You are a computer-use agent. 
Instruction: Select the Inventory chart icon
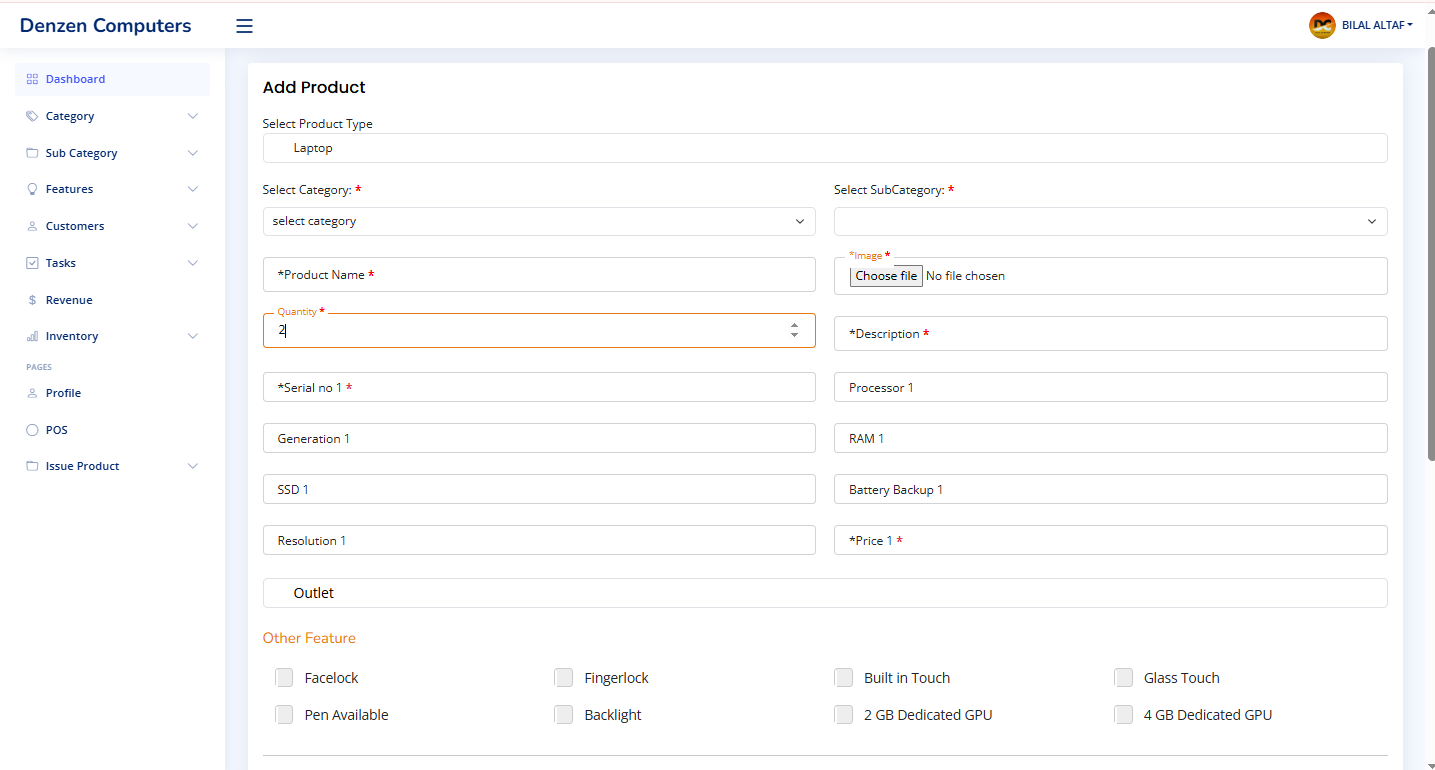31,336
